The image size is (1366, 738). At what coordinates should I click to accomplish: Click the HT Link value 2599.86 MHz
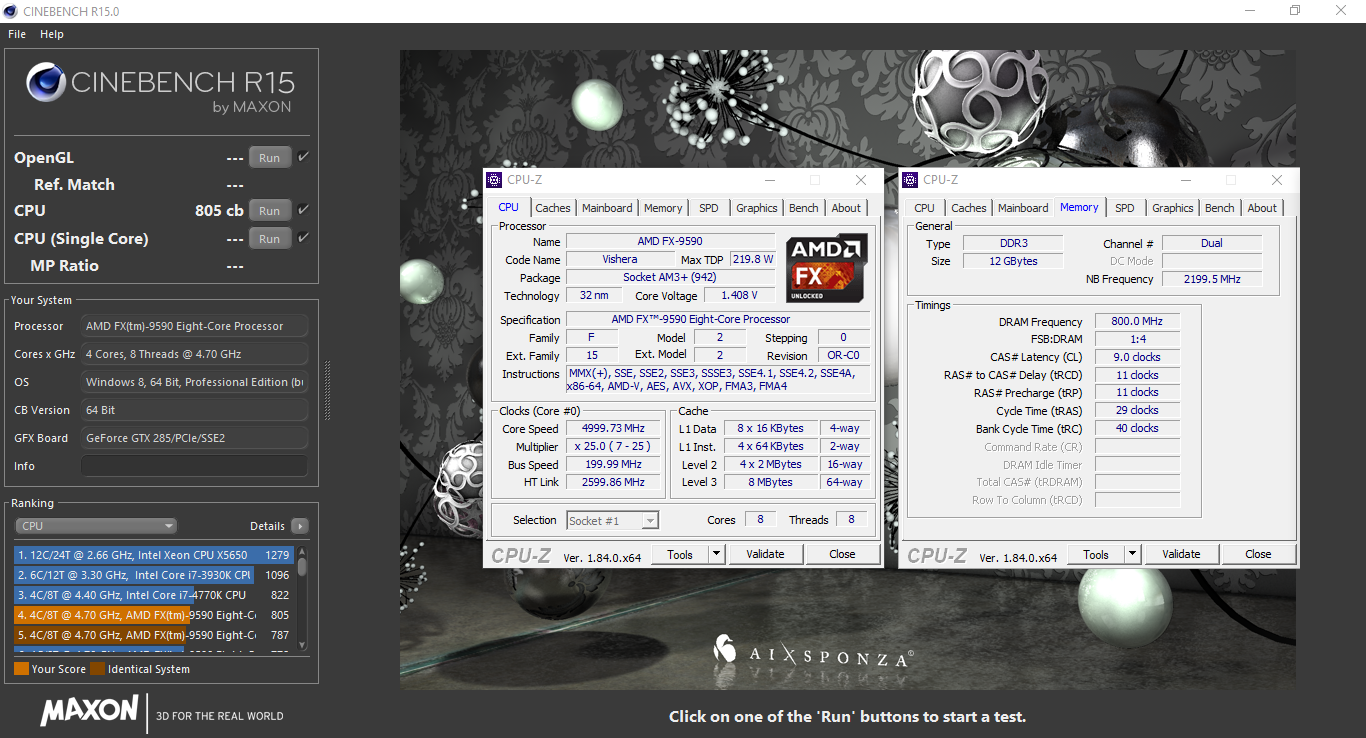coord(613,482)
